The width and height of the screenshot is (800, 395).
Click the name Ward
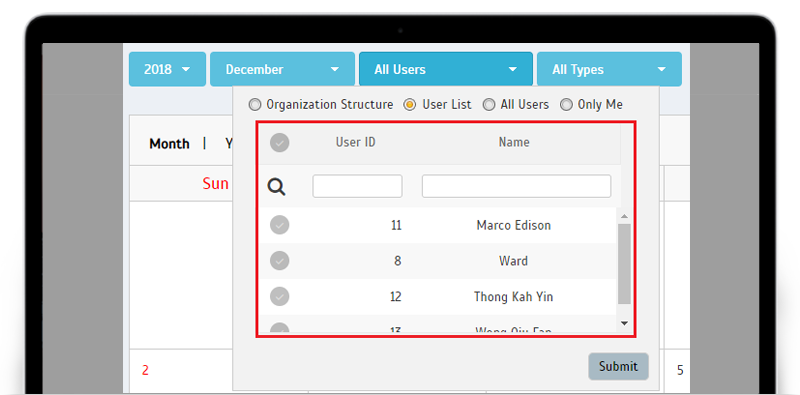click(x=513, y=261)
